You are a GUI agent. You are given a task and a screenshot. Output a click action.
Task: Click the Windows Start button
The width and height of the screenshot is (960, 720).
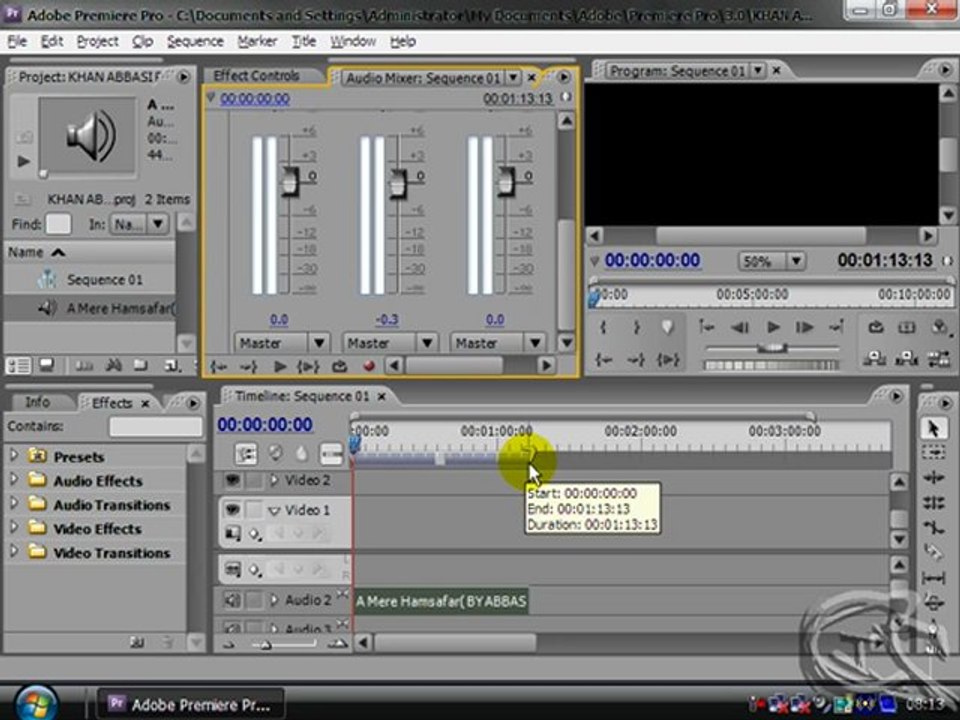coord(36,704)
